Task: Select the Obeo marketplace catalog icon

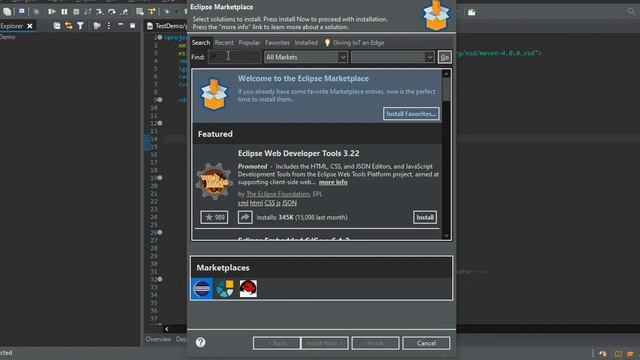Action: click(x=225, y=289)
